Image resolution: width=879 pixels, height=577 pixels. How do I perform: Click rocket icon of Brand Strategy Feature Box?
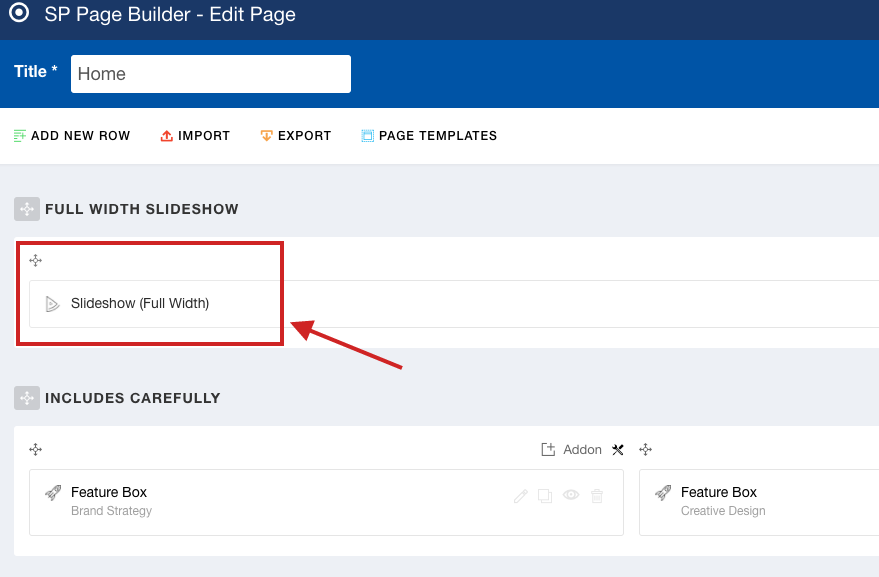53,493
